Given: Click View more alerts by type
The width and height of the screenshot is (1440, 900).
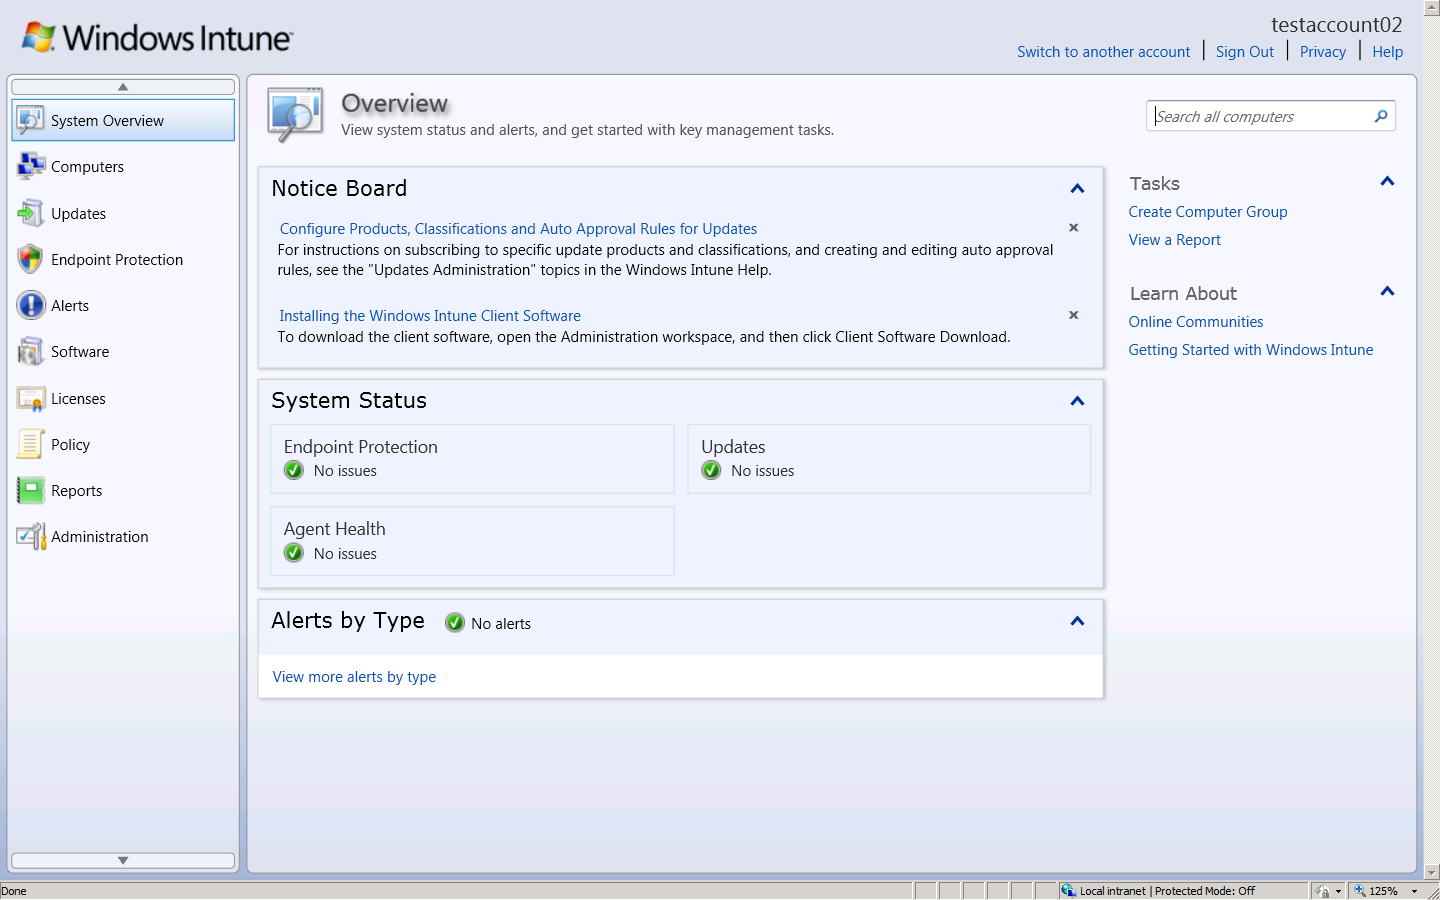Looking at the screenshot, I should [354, 677].
